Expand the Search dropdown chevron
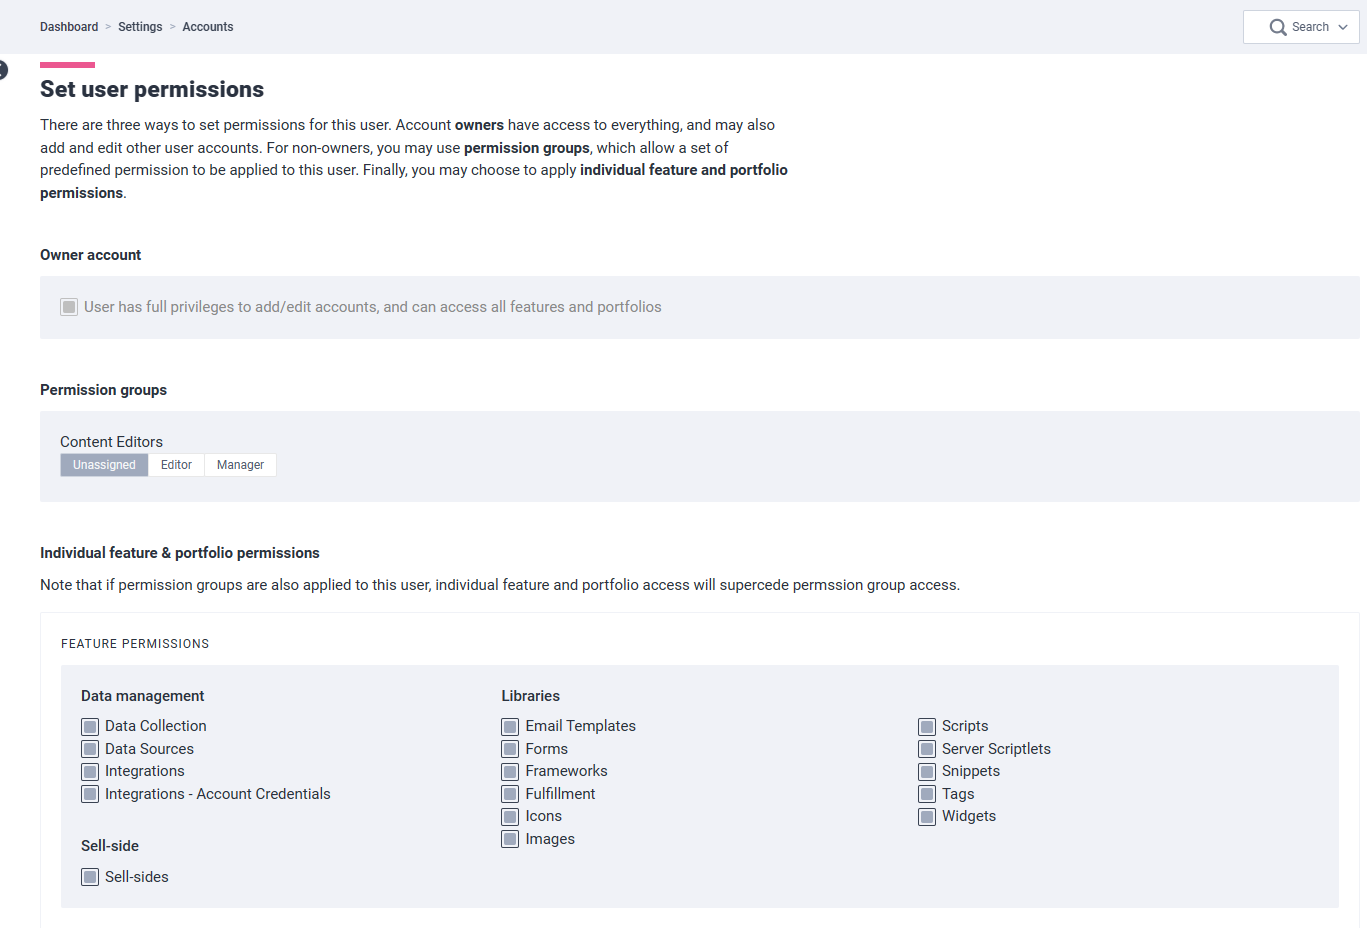This screenshot has height=928, width=1367. (1343, 27)
